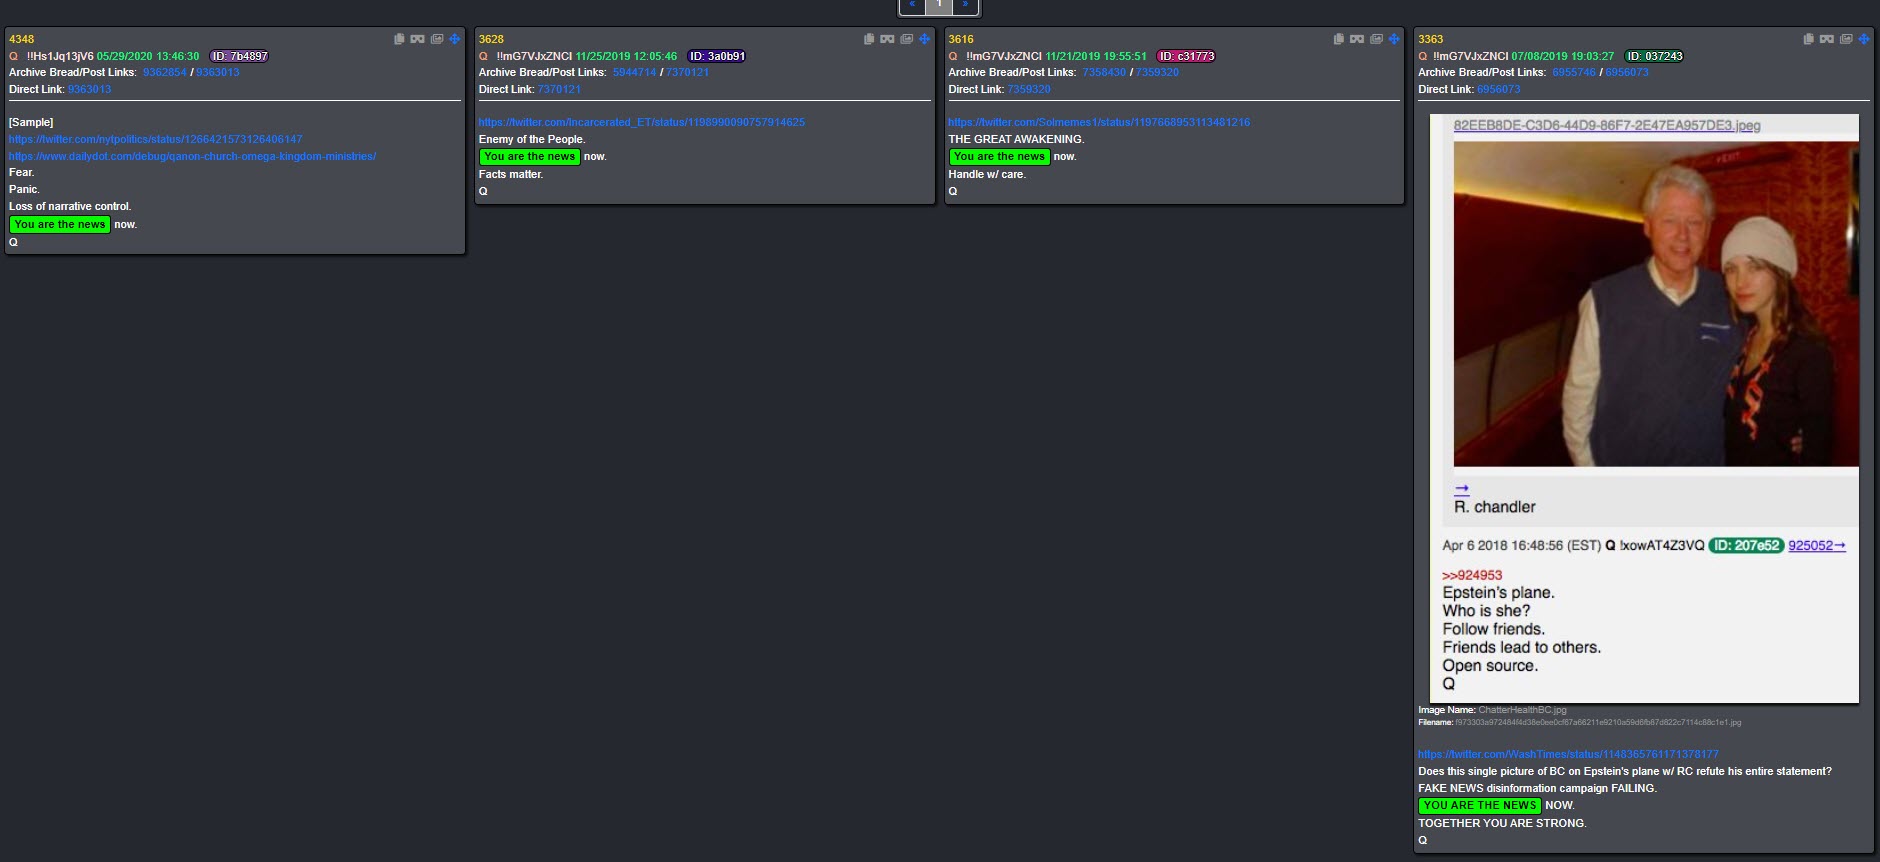Click 'Loss of narrative control.' text
The width and height of the screenshot is (1880, 862).
[70, 206]
